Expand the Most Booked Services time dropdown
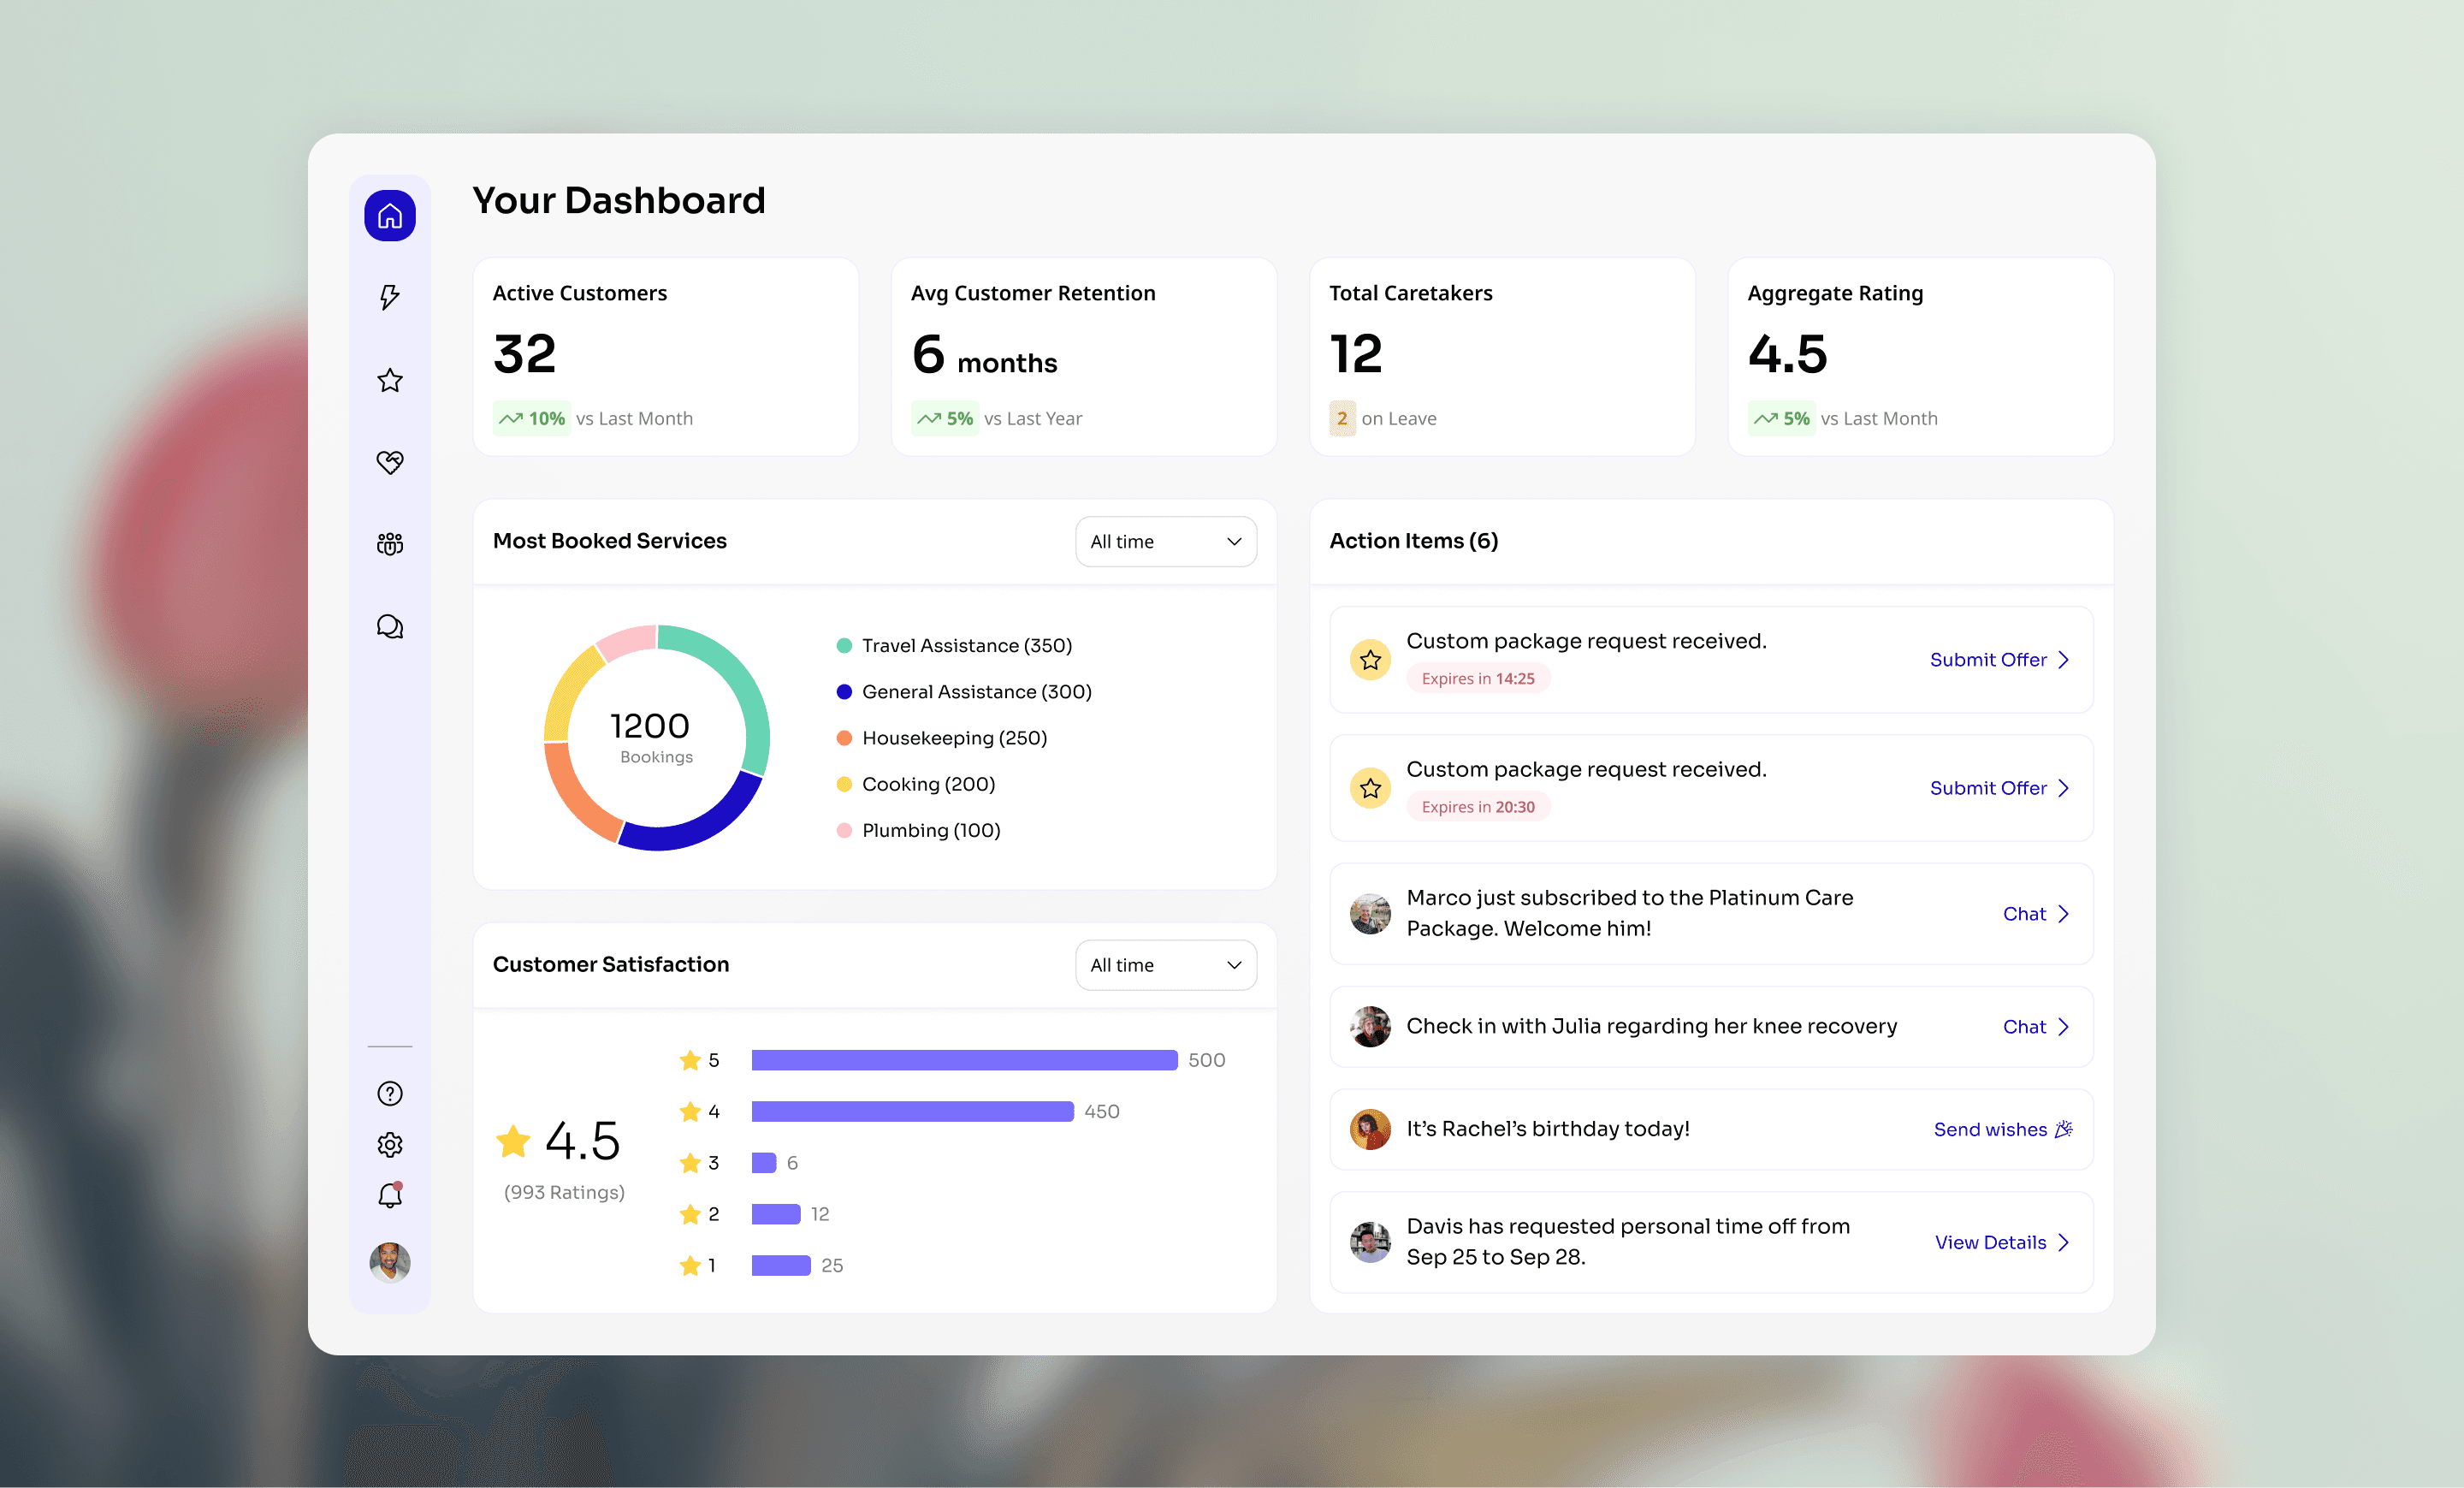This screenshot has height=1488, width=2464. point(1165,541)
